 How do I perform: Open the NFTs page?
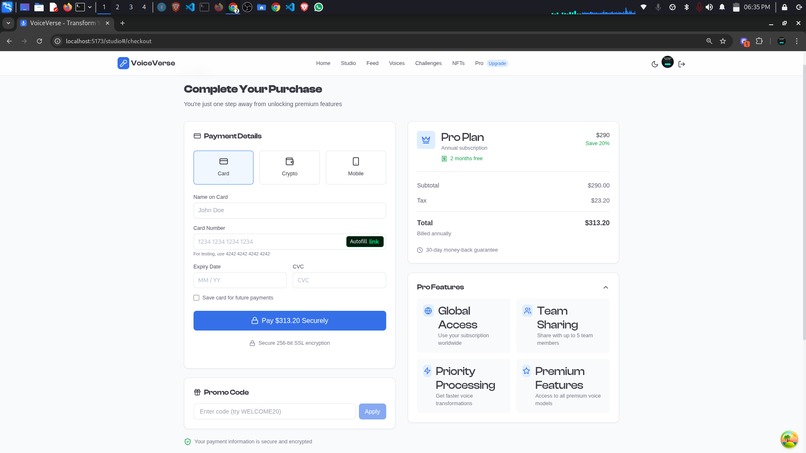[458, 63]
